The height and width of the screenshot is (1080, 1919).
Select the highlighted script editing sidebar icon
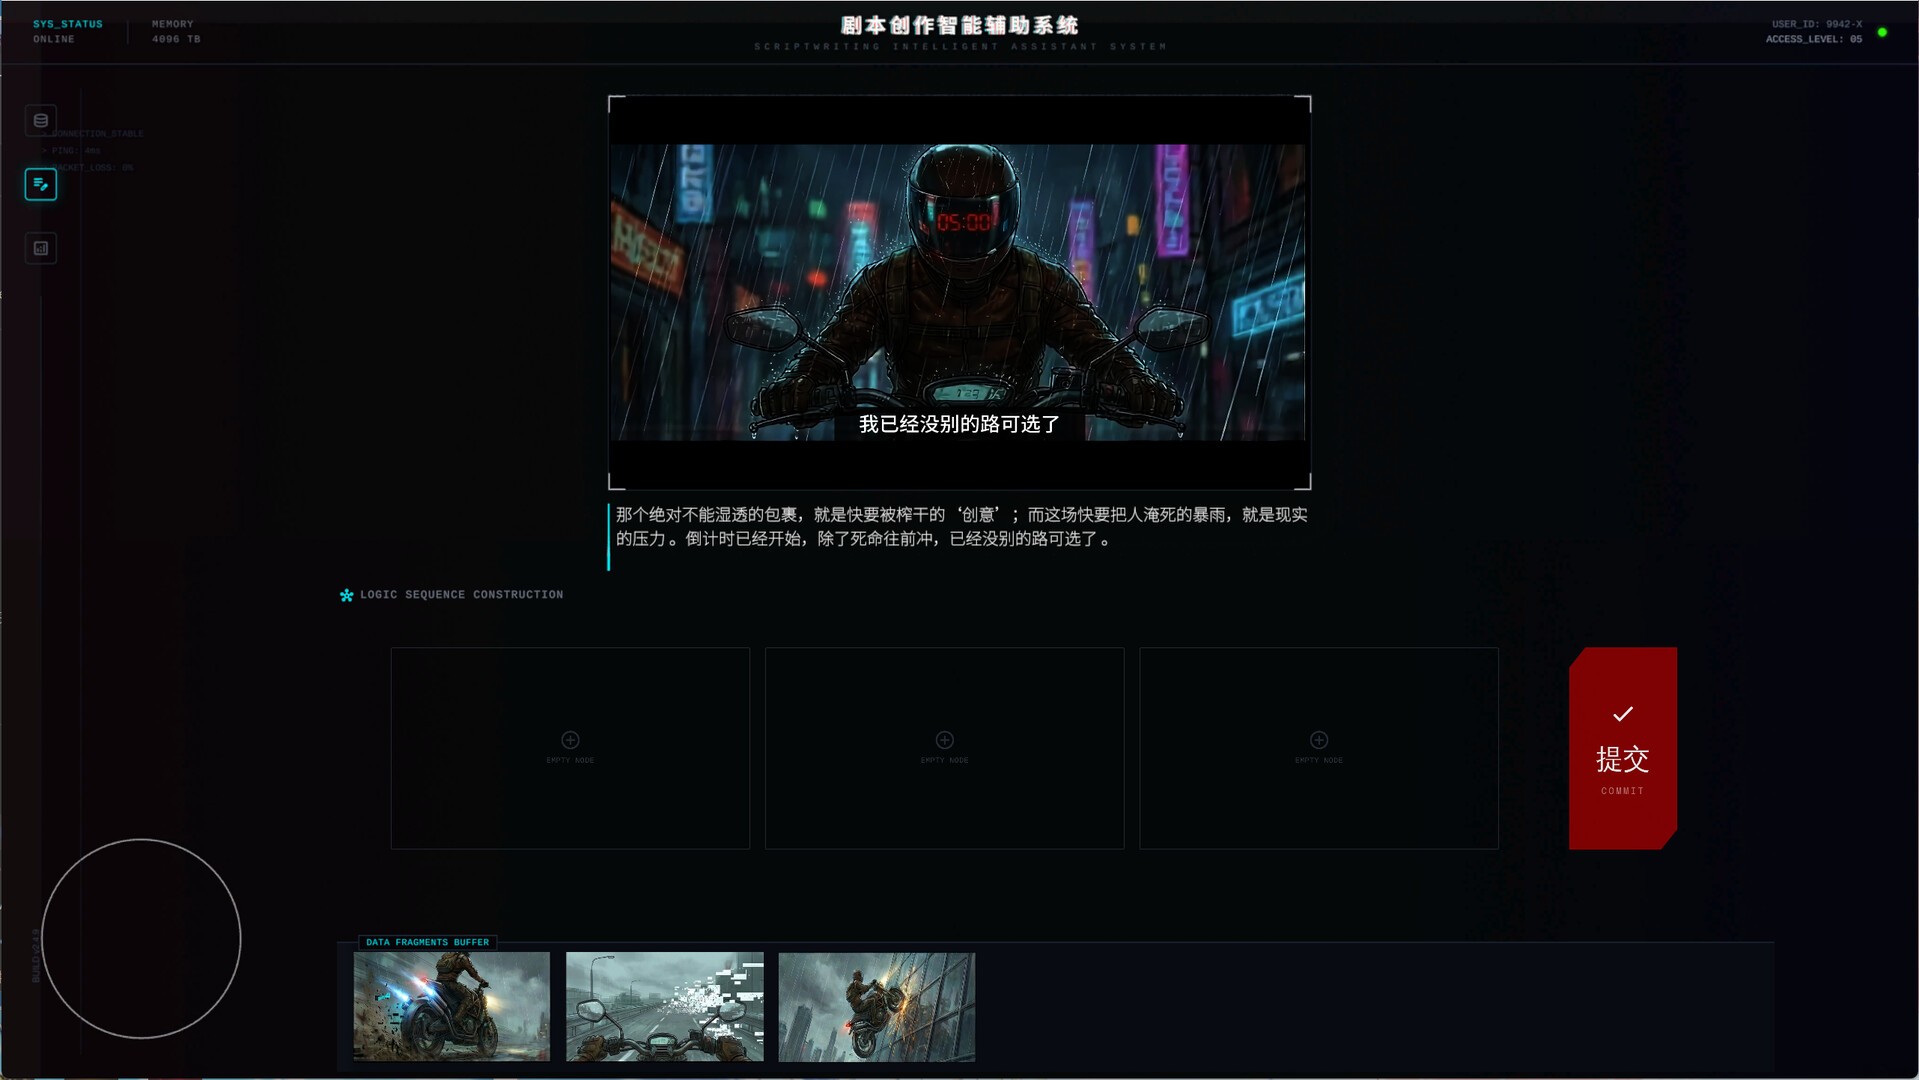(x=40, y=184)
